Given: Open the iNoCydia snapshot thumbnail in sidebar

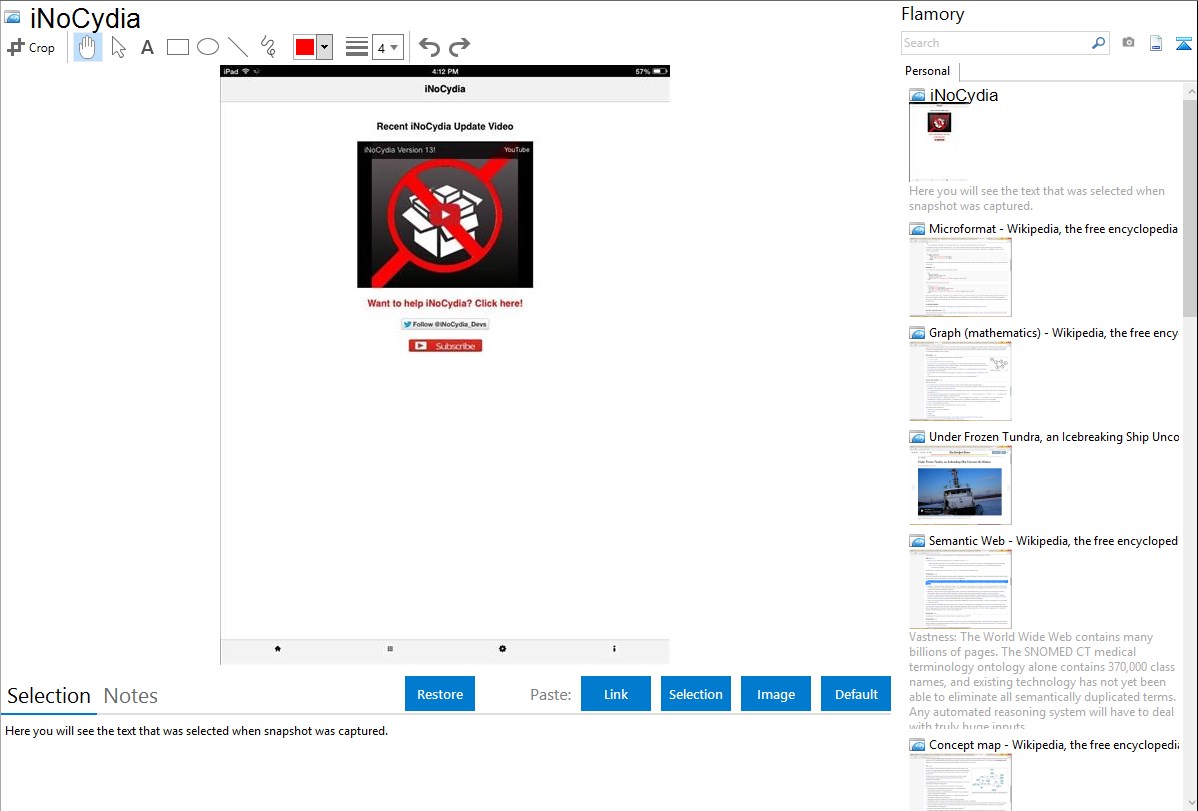Looking at the screenshot, I should point(939,142).
